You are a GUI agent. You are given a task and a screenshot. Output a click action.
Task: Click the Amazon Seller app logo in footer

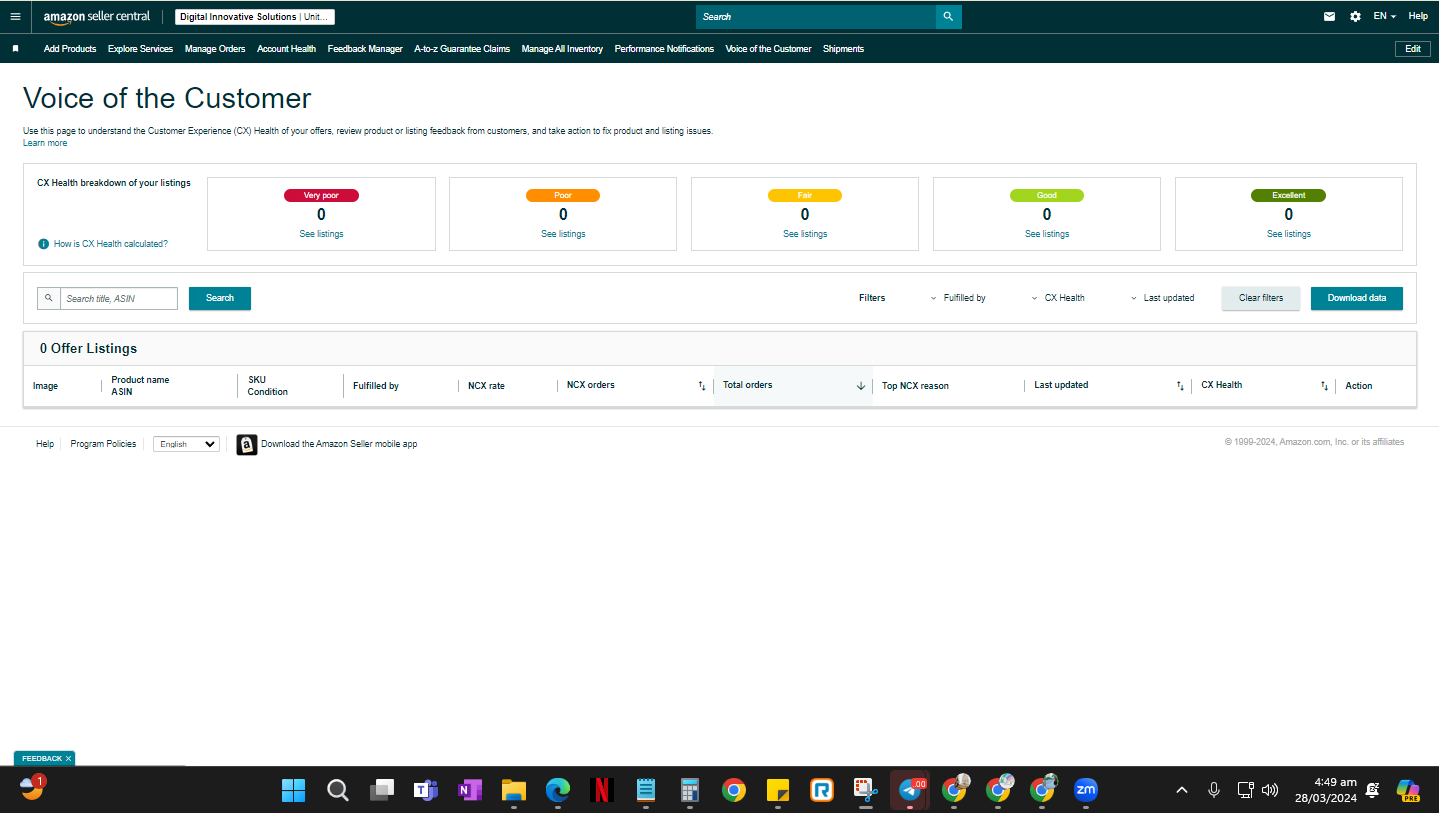click(x=247, y=444)
